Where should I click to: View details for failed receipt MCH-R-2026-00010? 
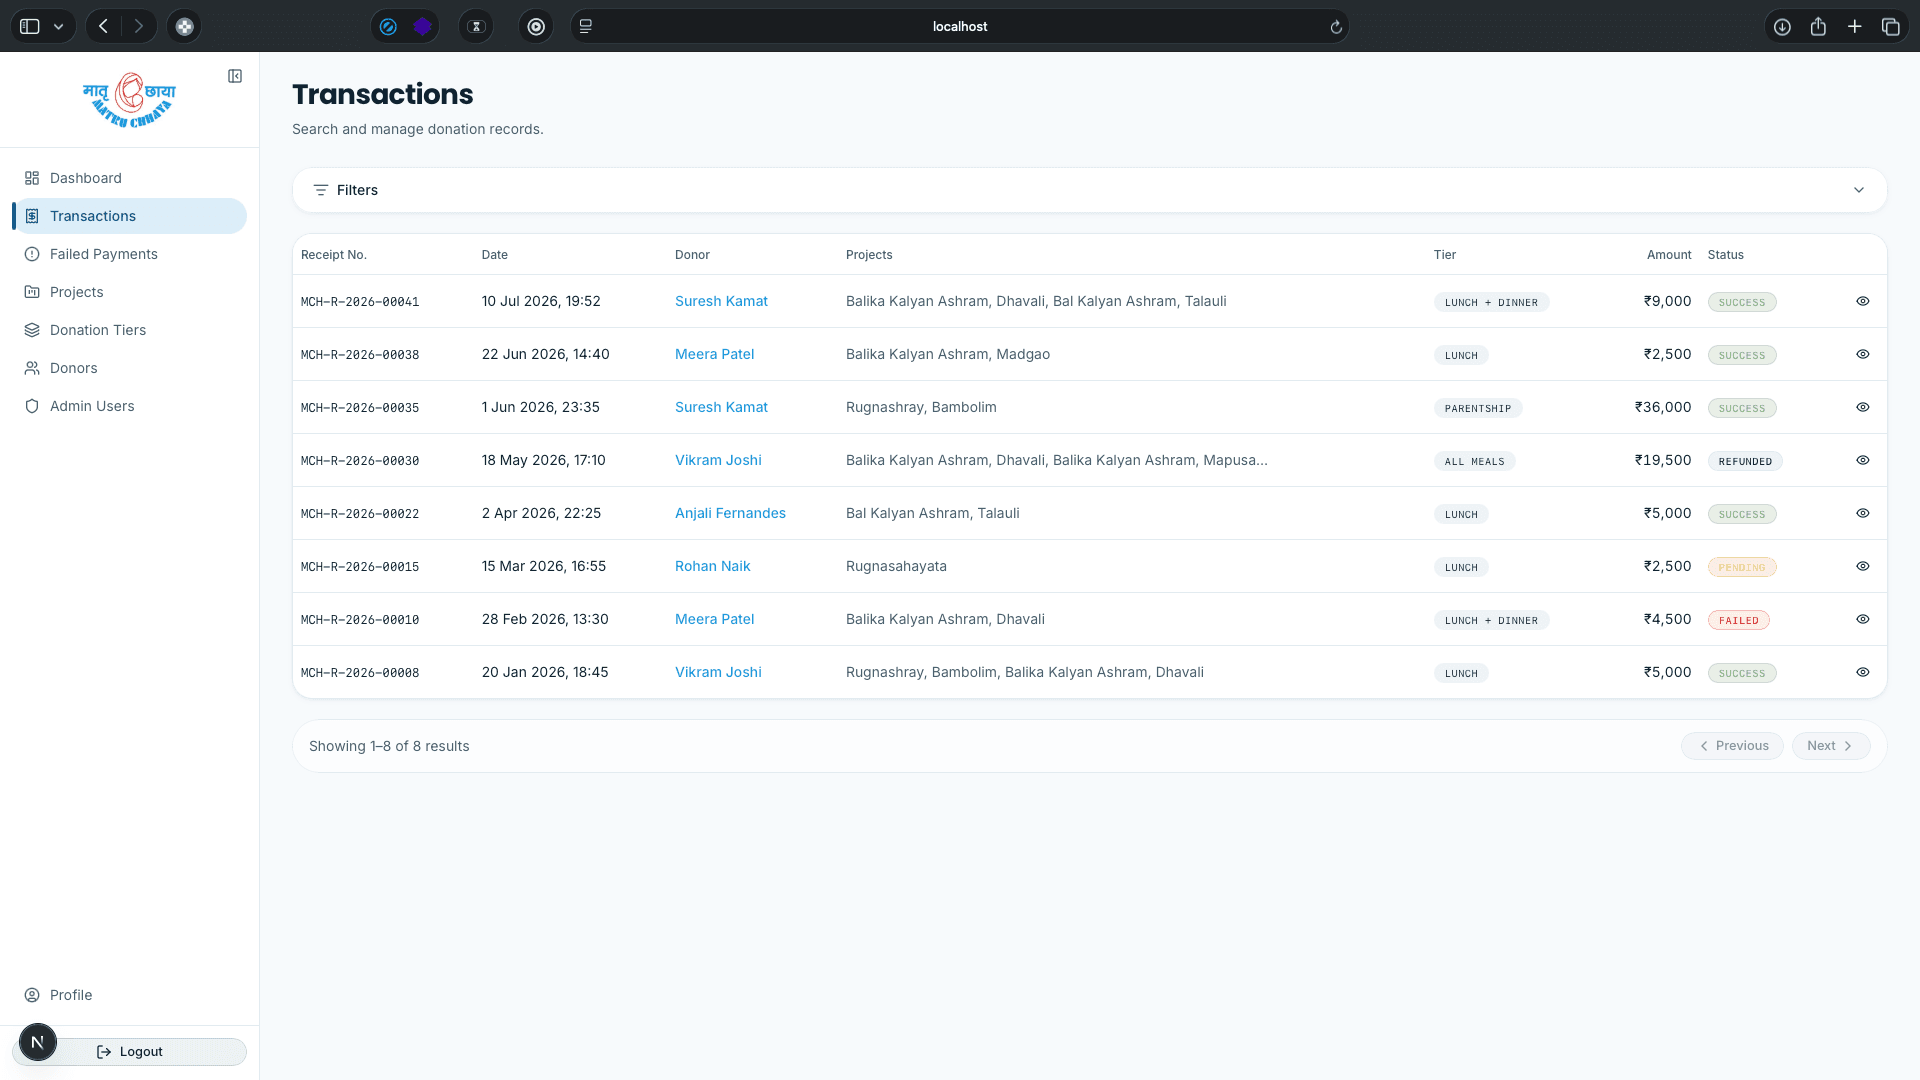coord(1863,619)
